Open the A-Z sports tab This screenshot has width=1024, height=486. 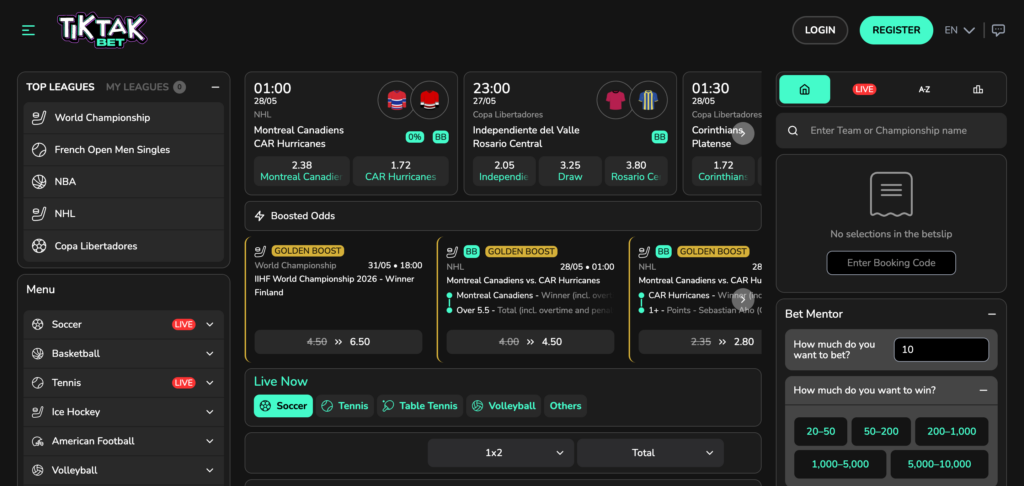tap(924, 89)
